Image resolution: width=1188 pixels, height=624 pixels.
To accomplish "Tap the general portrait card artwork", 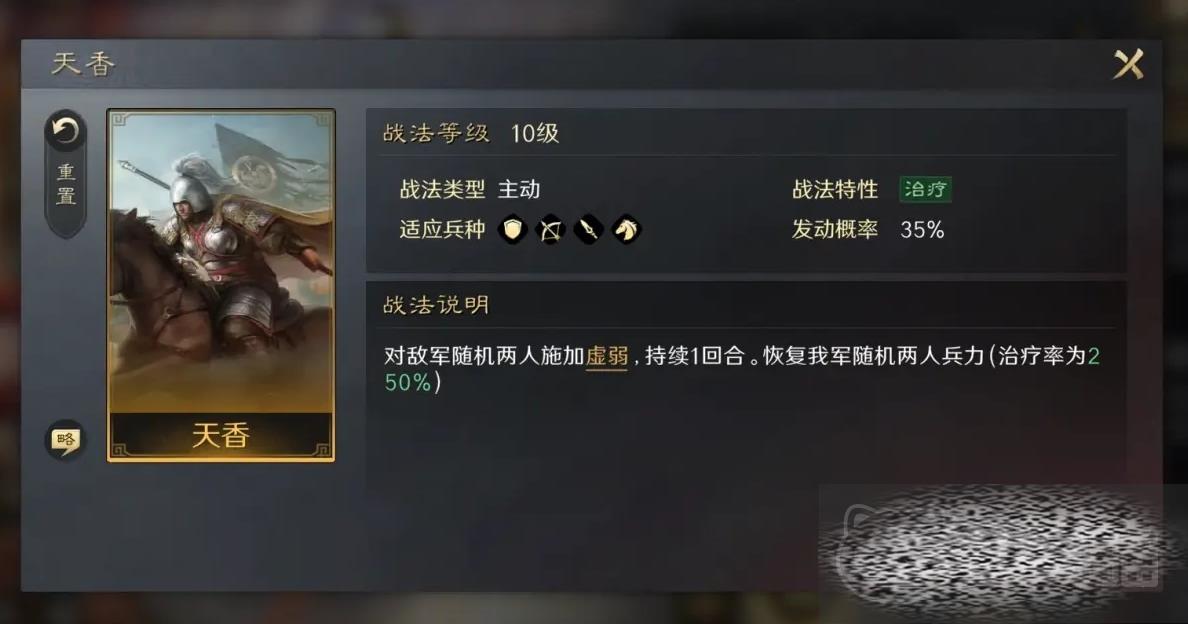I will 221,262.
